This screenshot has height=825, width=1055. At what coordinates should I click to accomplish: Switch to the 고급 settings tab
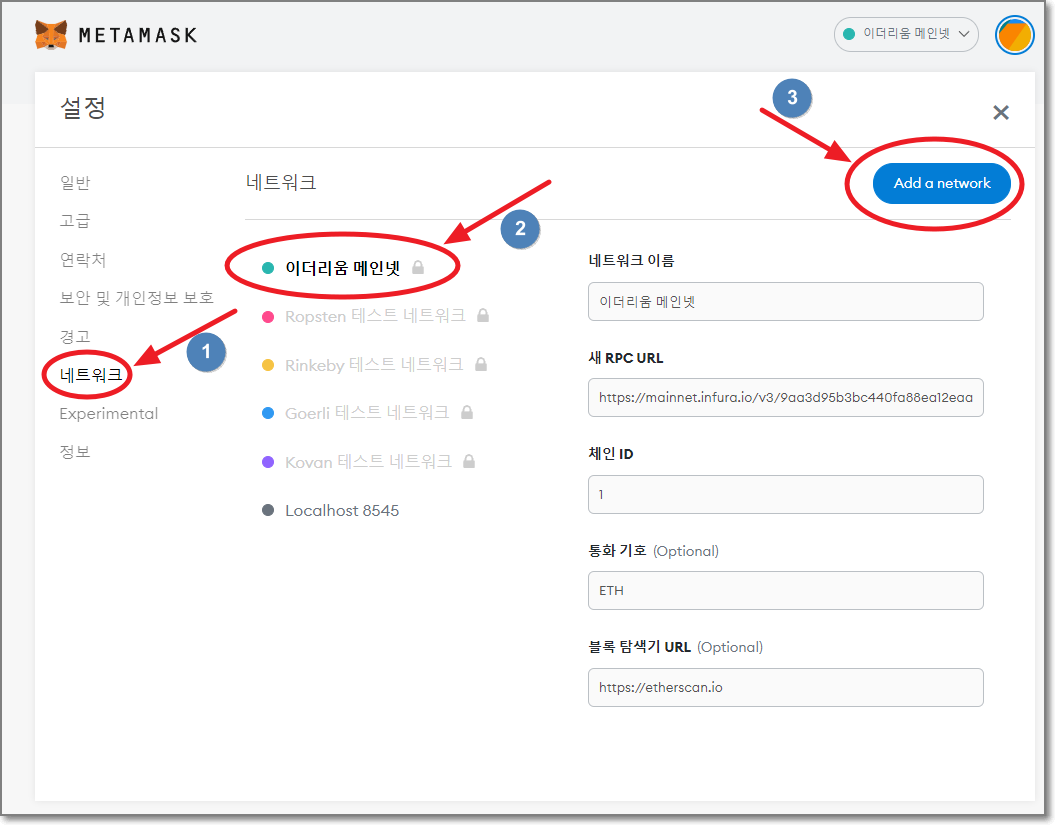[76, 221]
